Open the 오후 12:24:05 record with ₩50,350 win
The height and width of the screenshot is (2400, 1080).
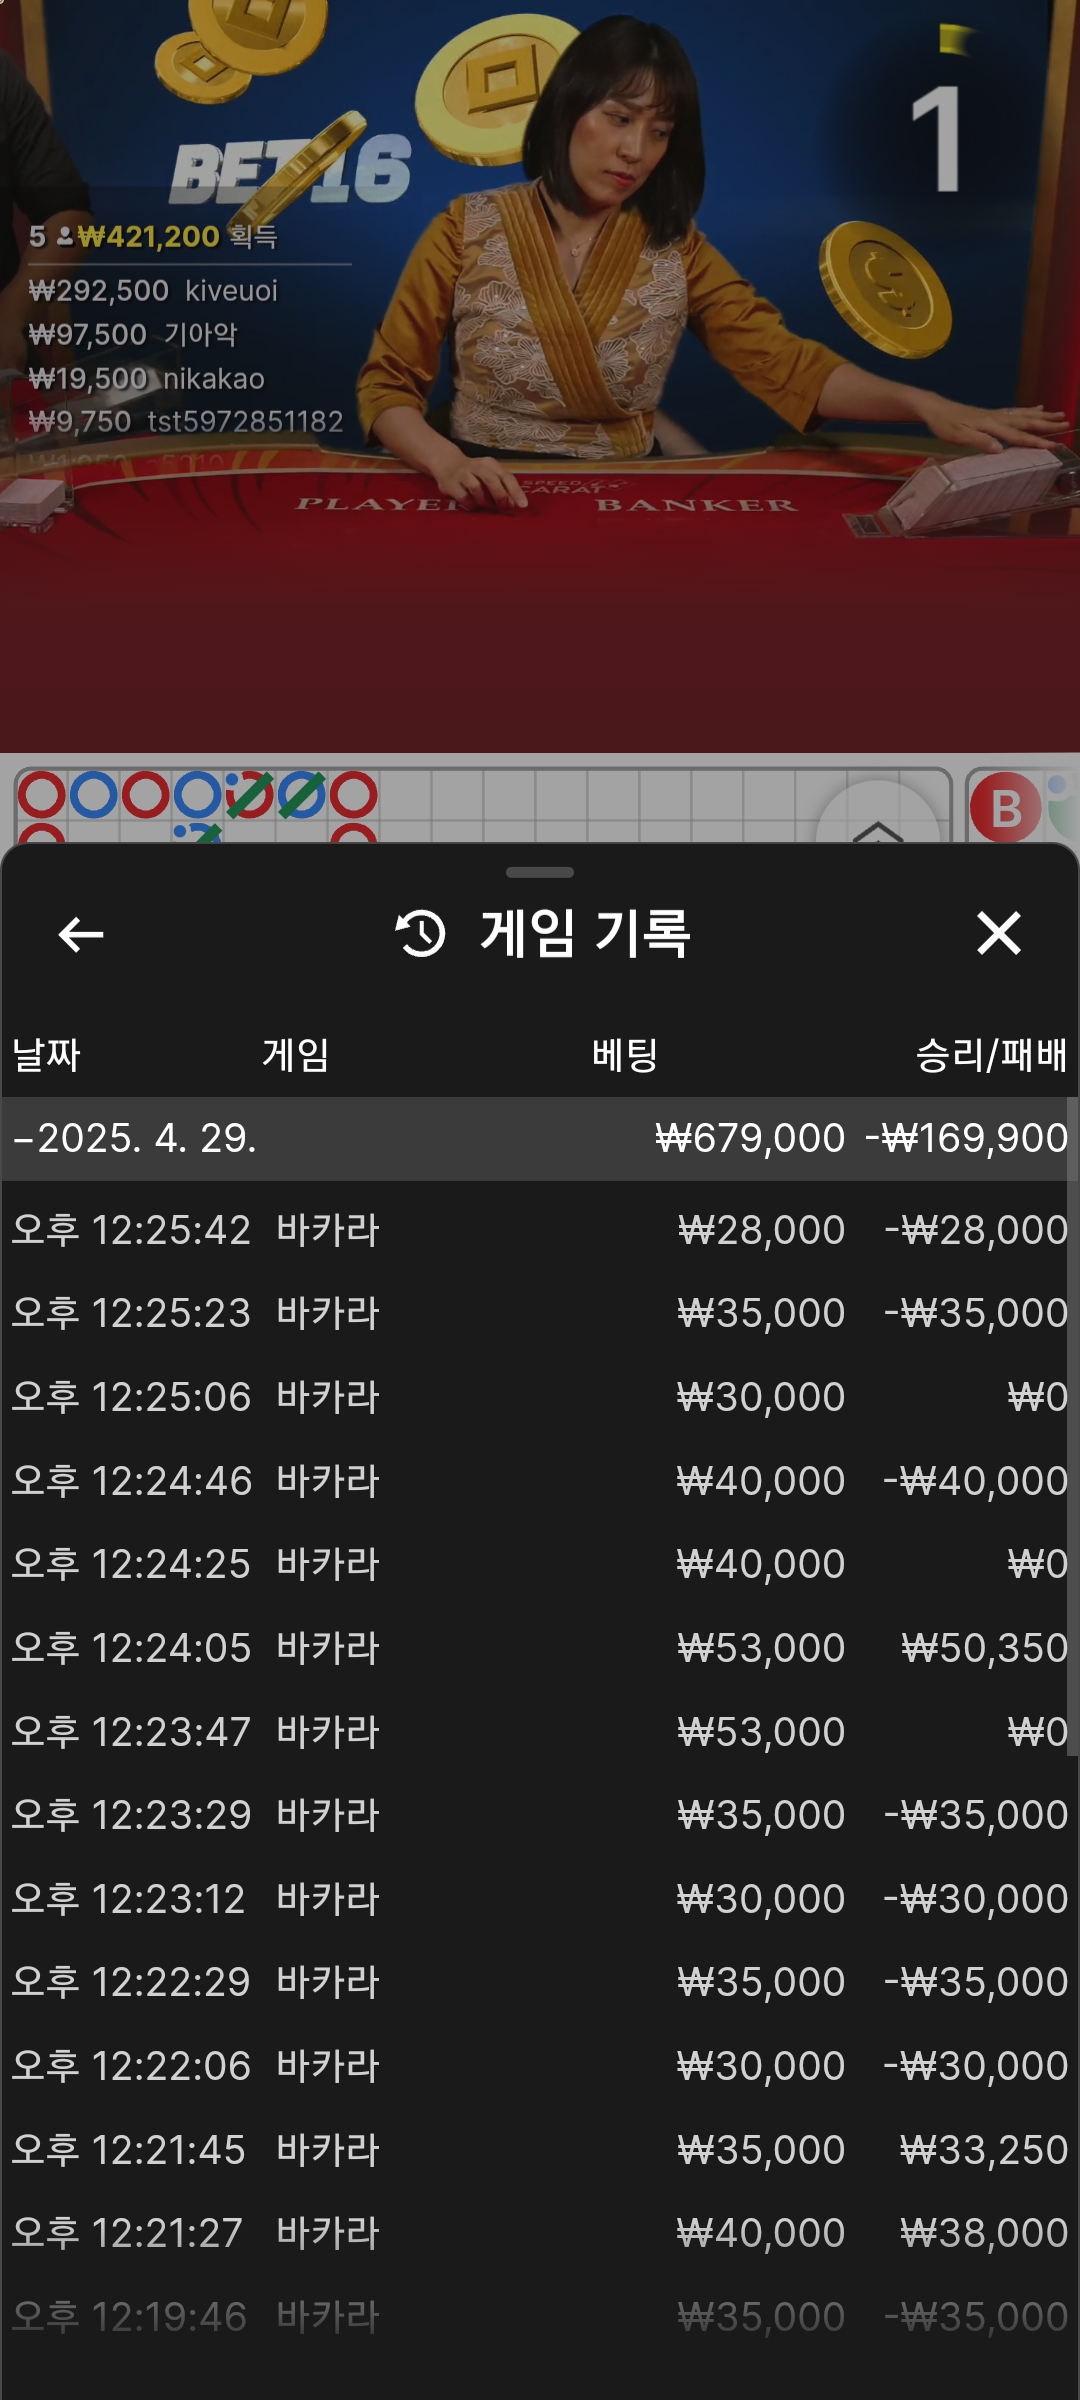click(540, 1648)
